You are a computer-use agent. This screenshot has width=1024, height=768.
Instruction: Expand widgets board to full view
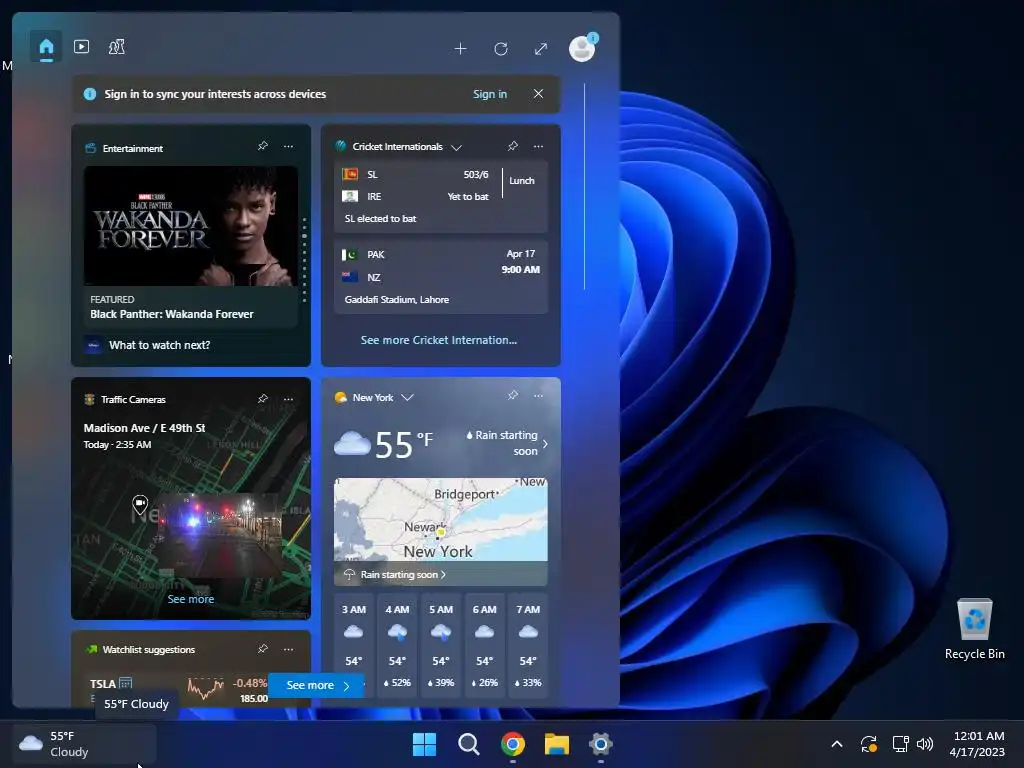(x=541, y=49)
